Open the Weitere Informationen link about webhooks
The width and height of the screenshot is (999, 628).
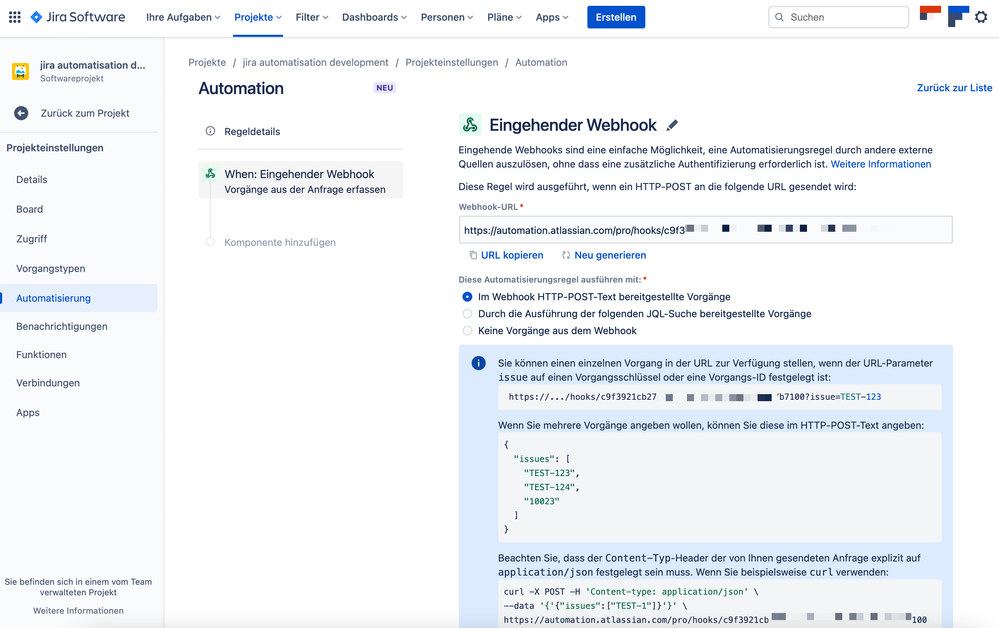[881, 164]
